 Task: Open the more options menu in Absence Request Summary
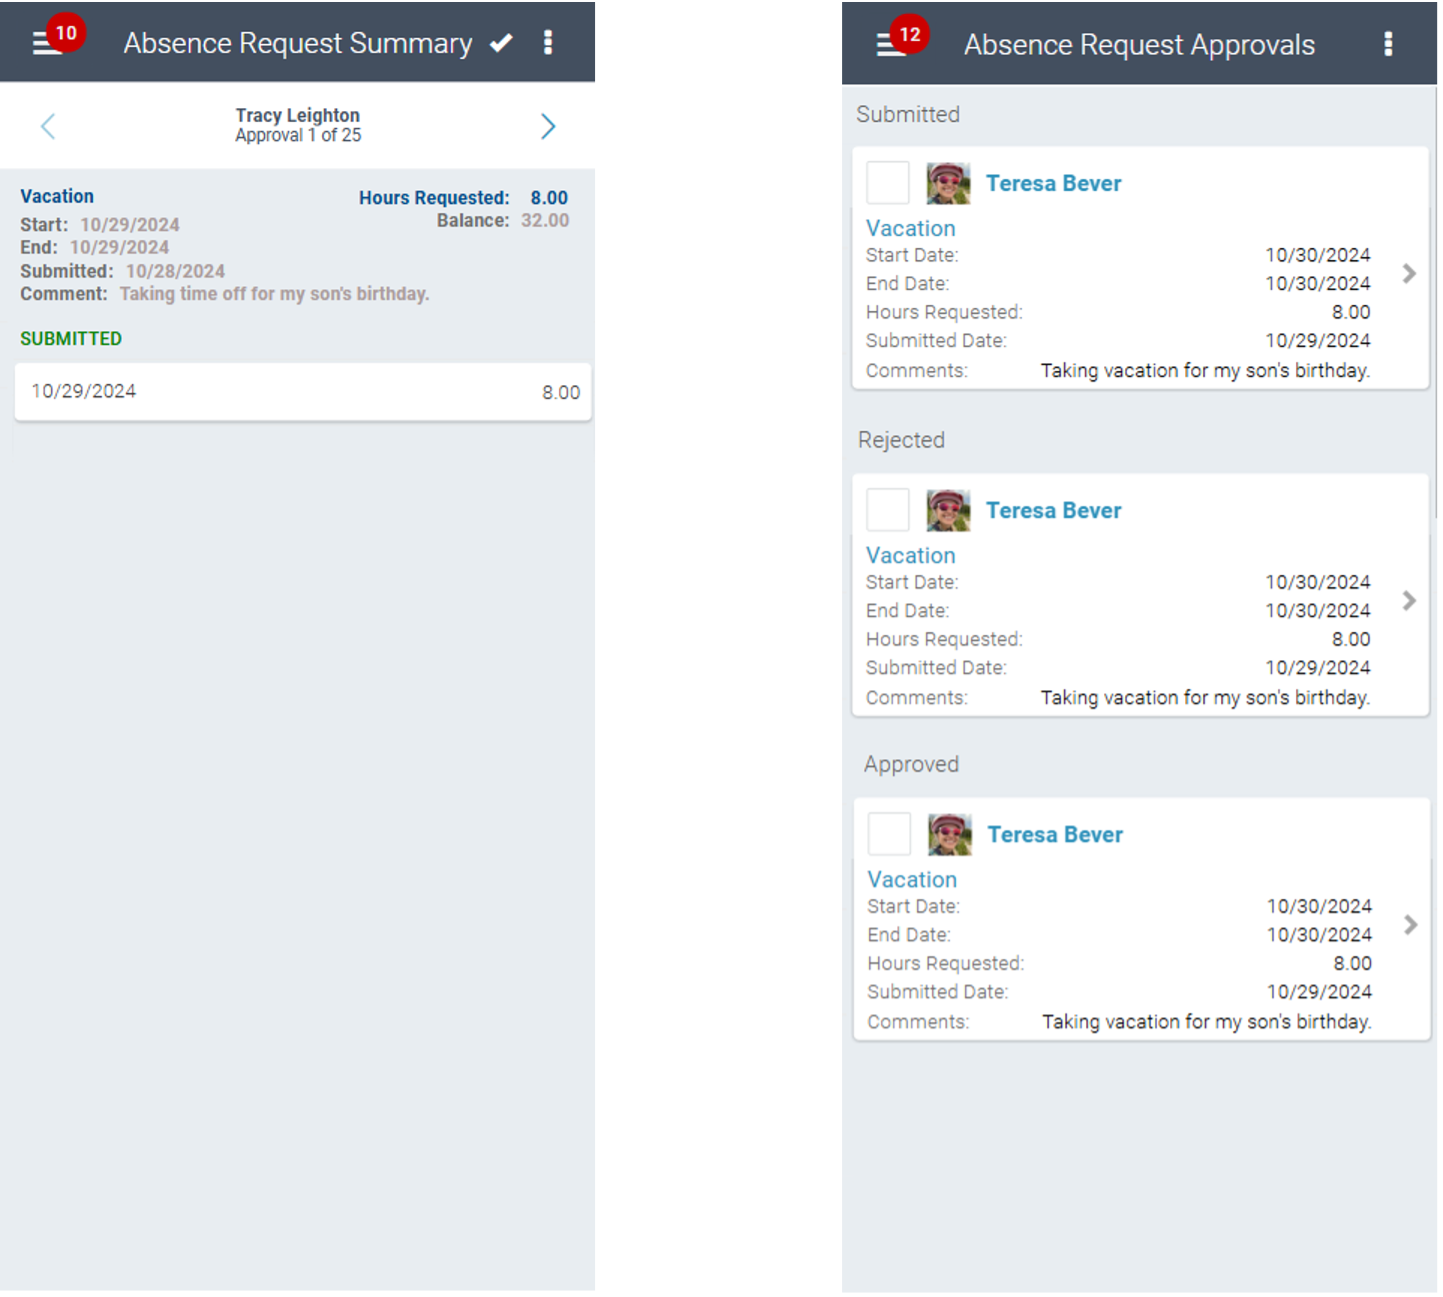click(548, 43)
